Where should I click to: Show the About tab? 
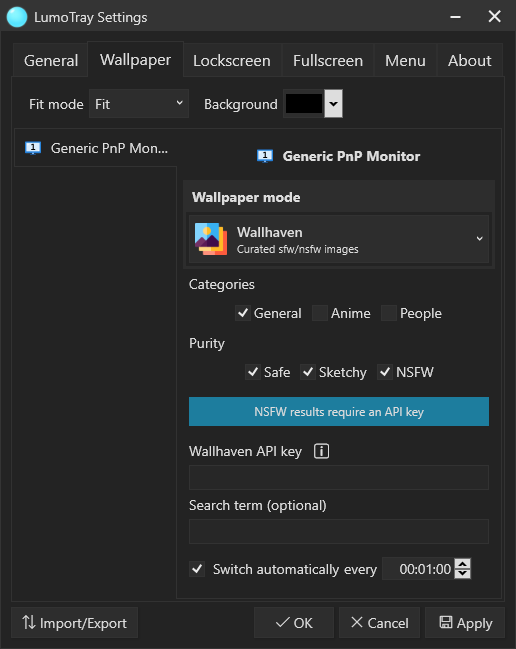[470, 60]
